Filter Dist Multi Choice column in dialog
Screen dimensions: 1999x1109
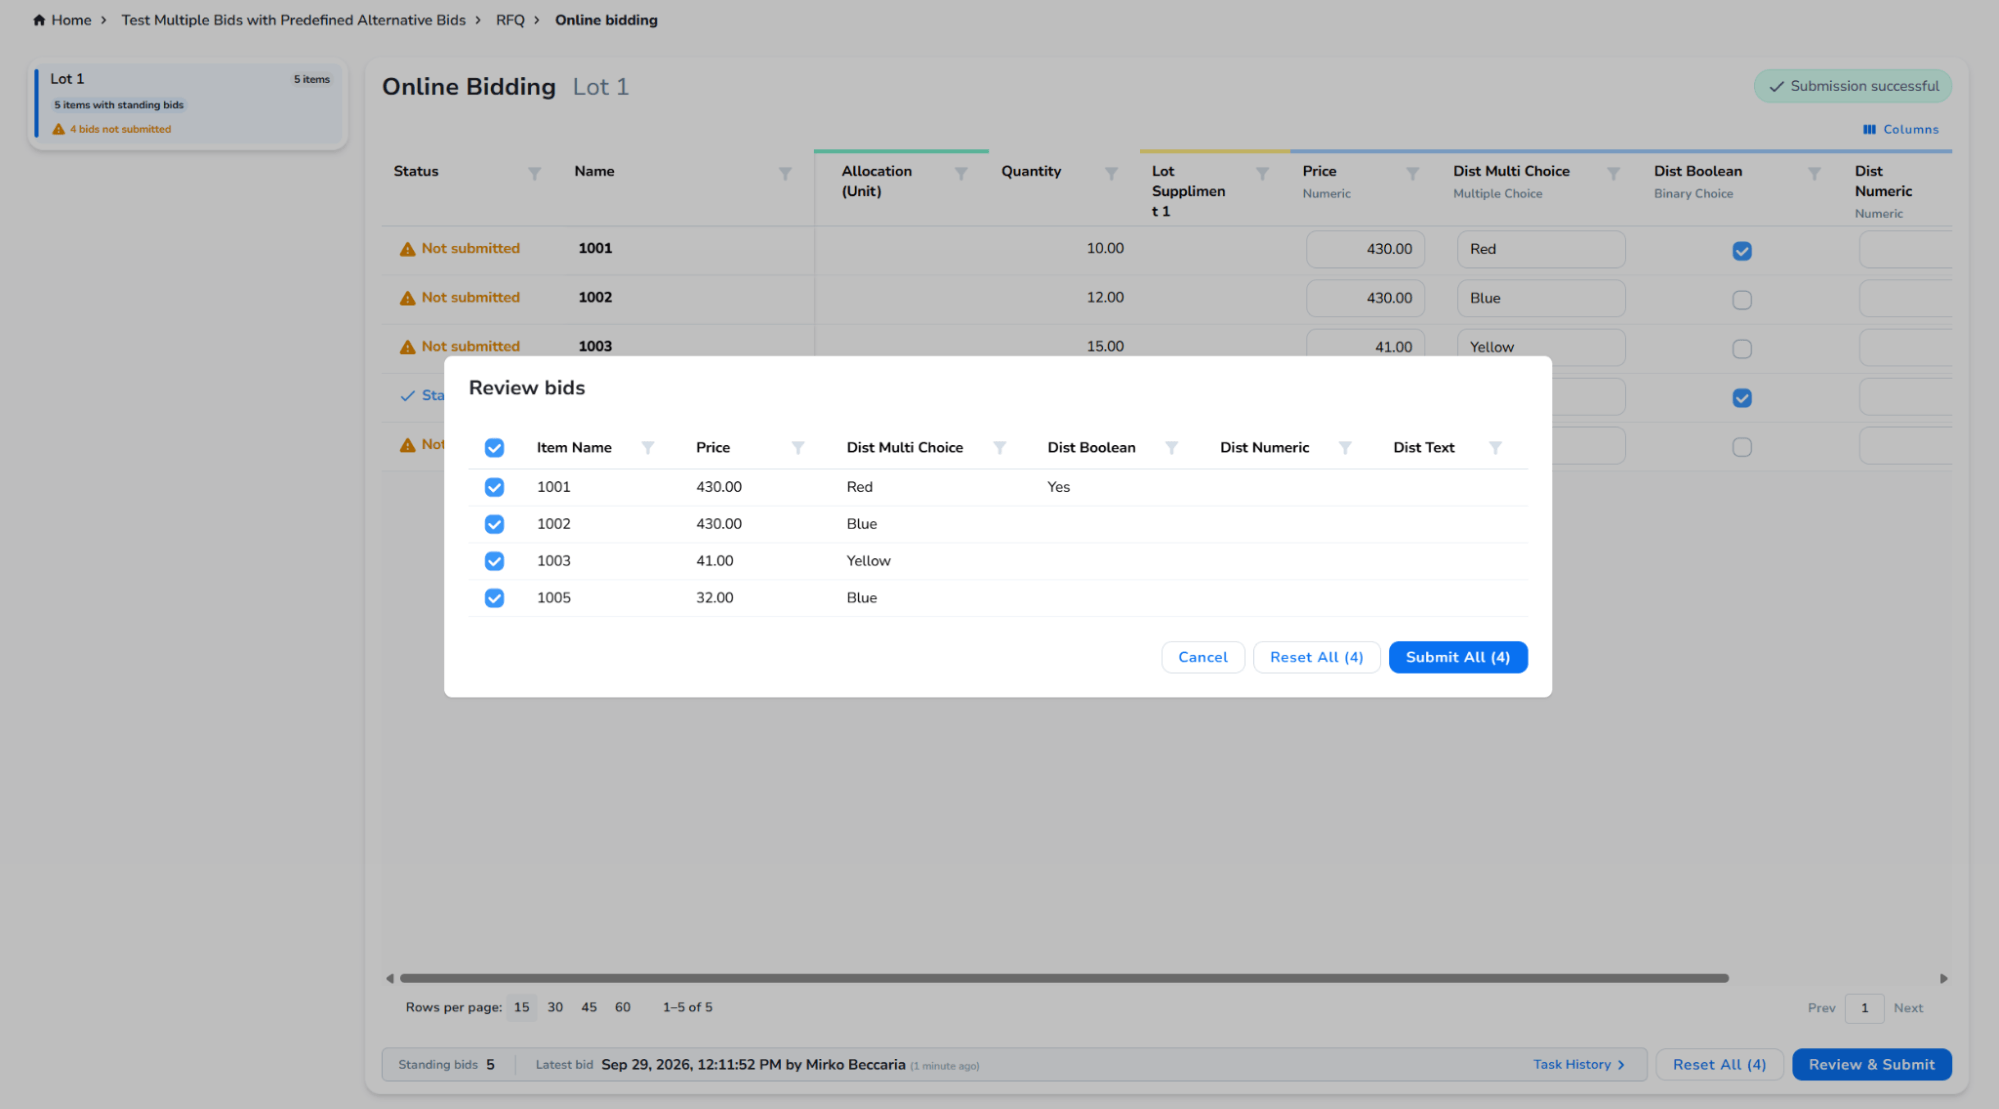point(999,448)
